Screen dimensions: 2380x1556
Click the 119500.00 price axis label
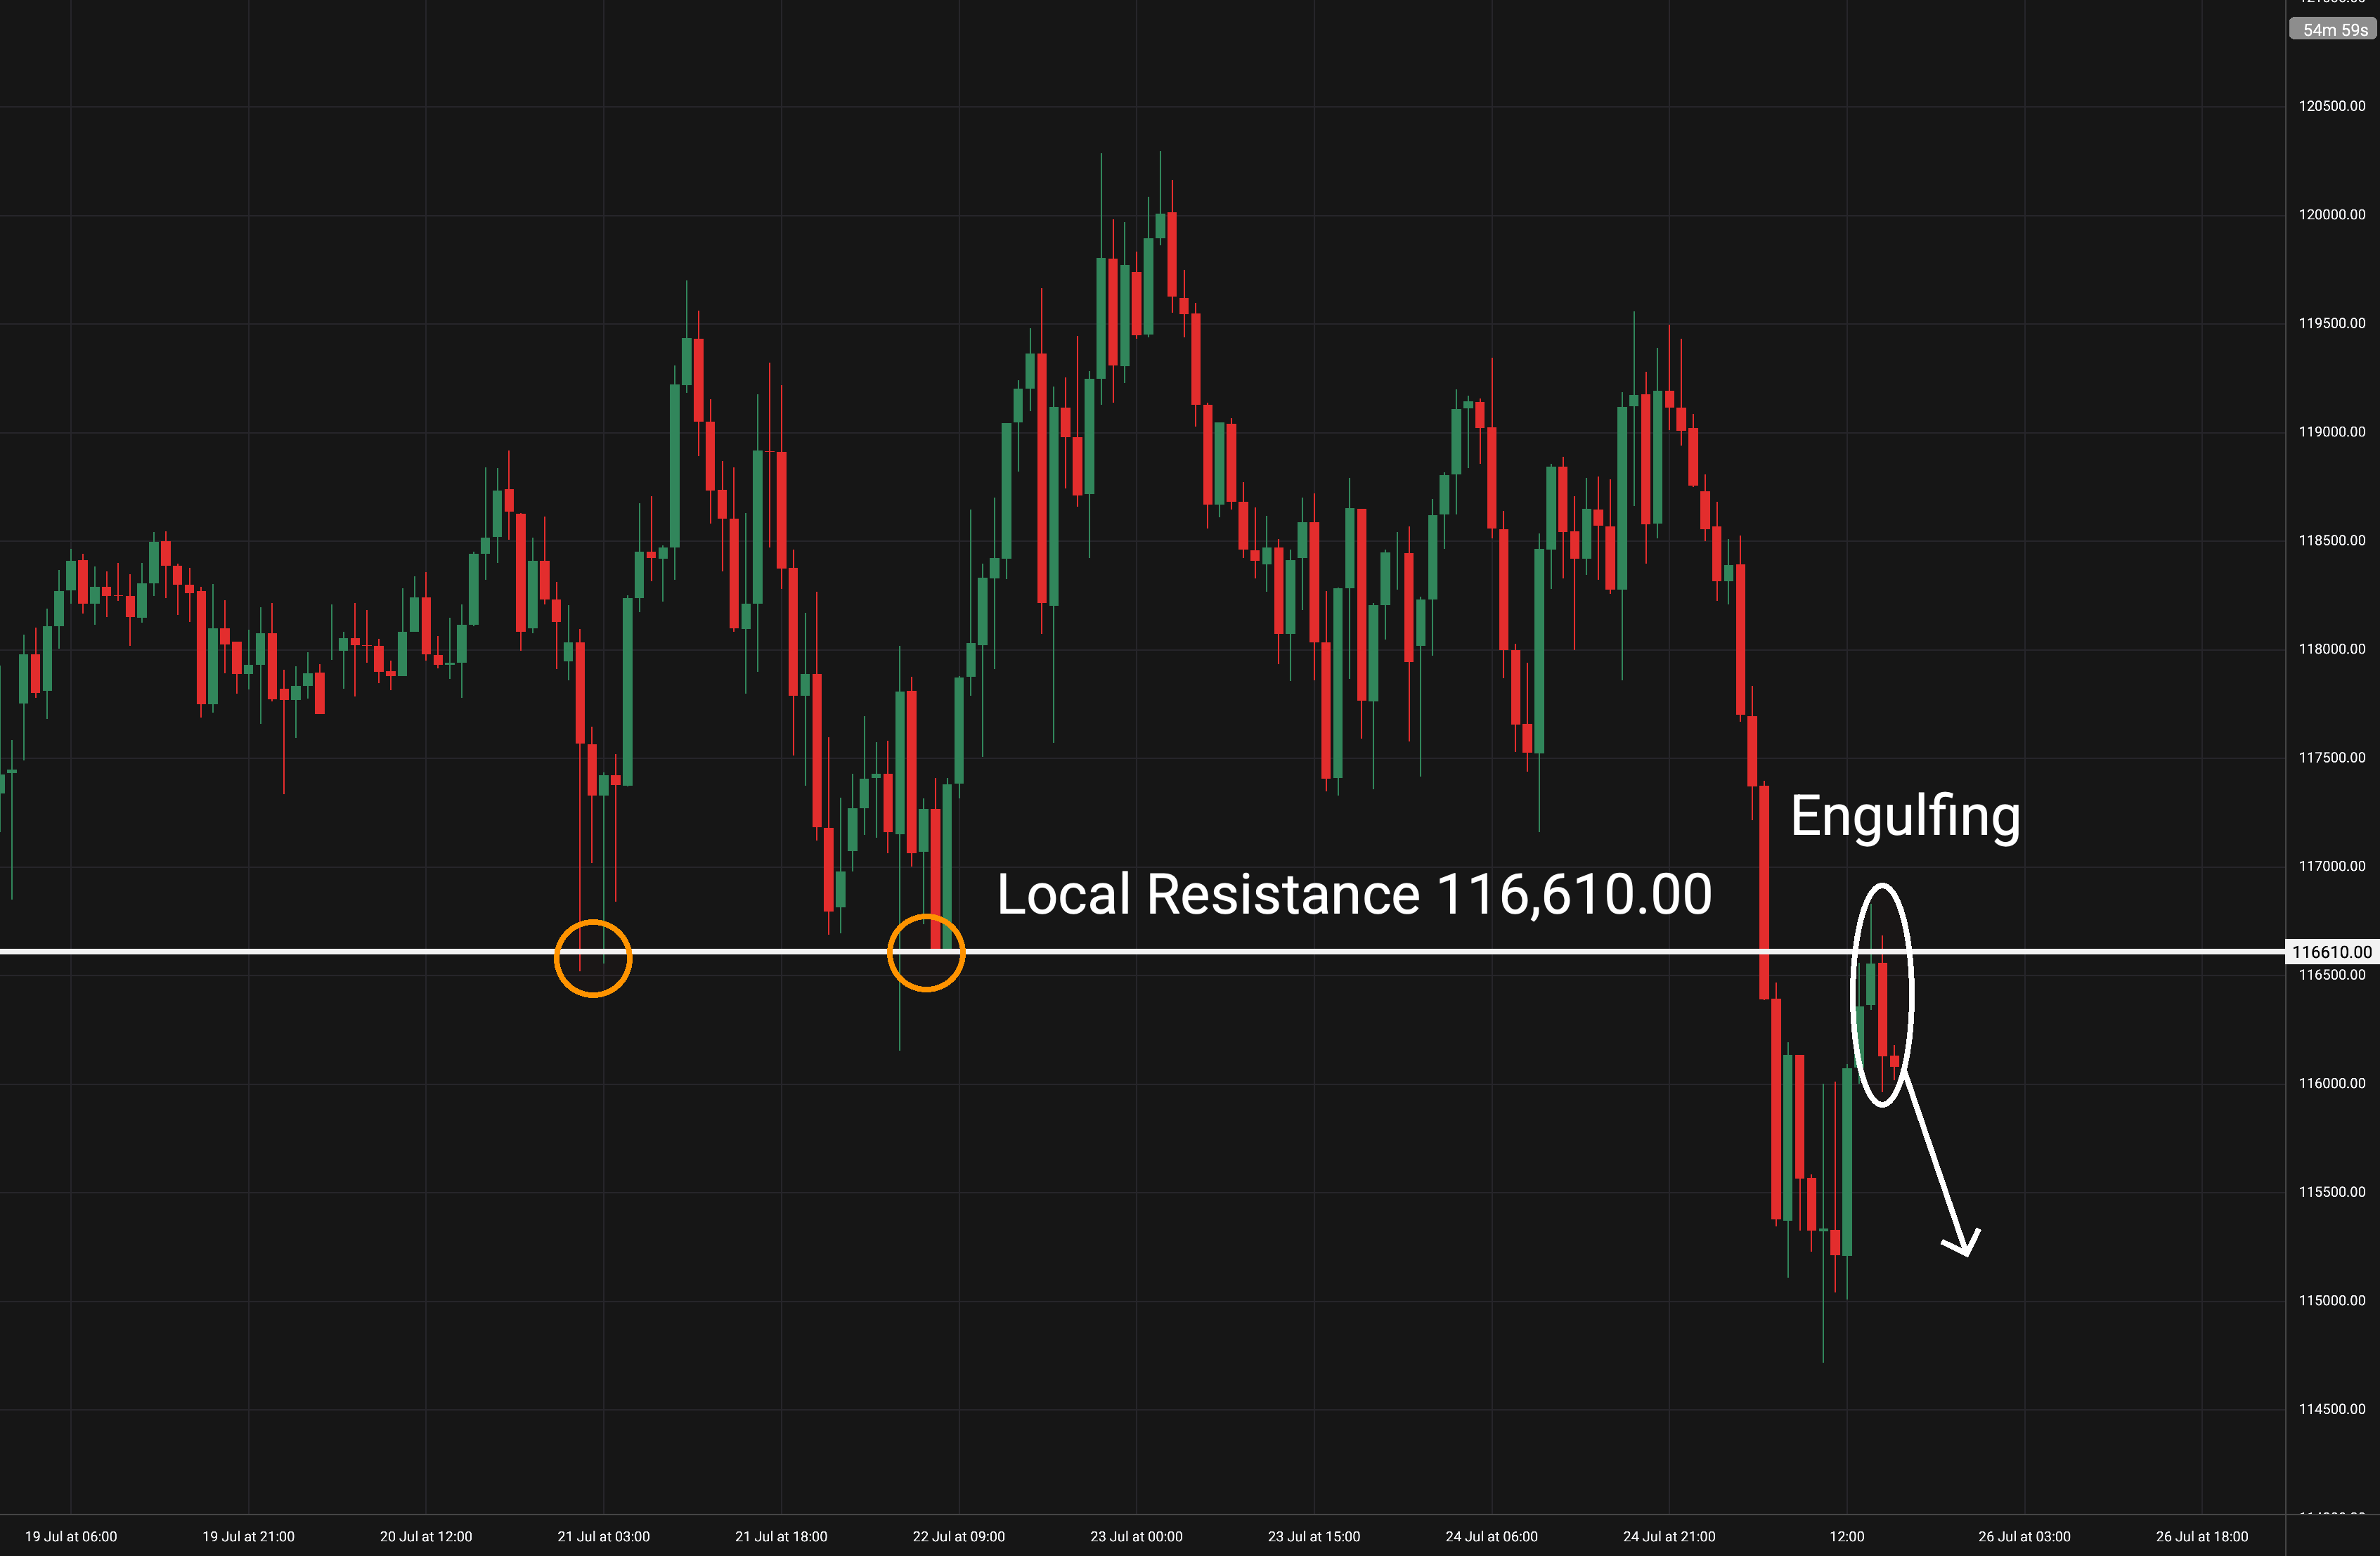pos(2332,323)
